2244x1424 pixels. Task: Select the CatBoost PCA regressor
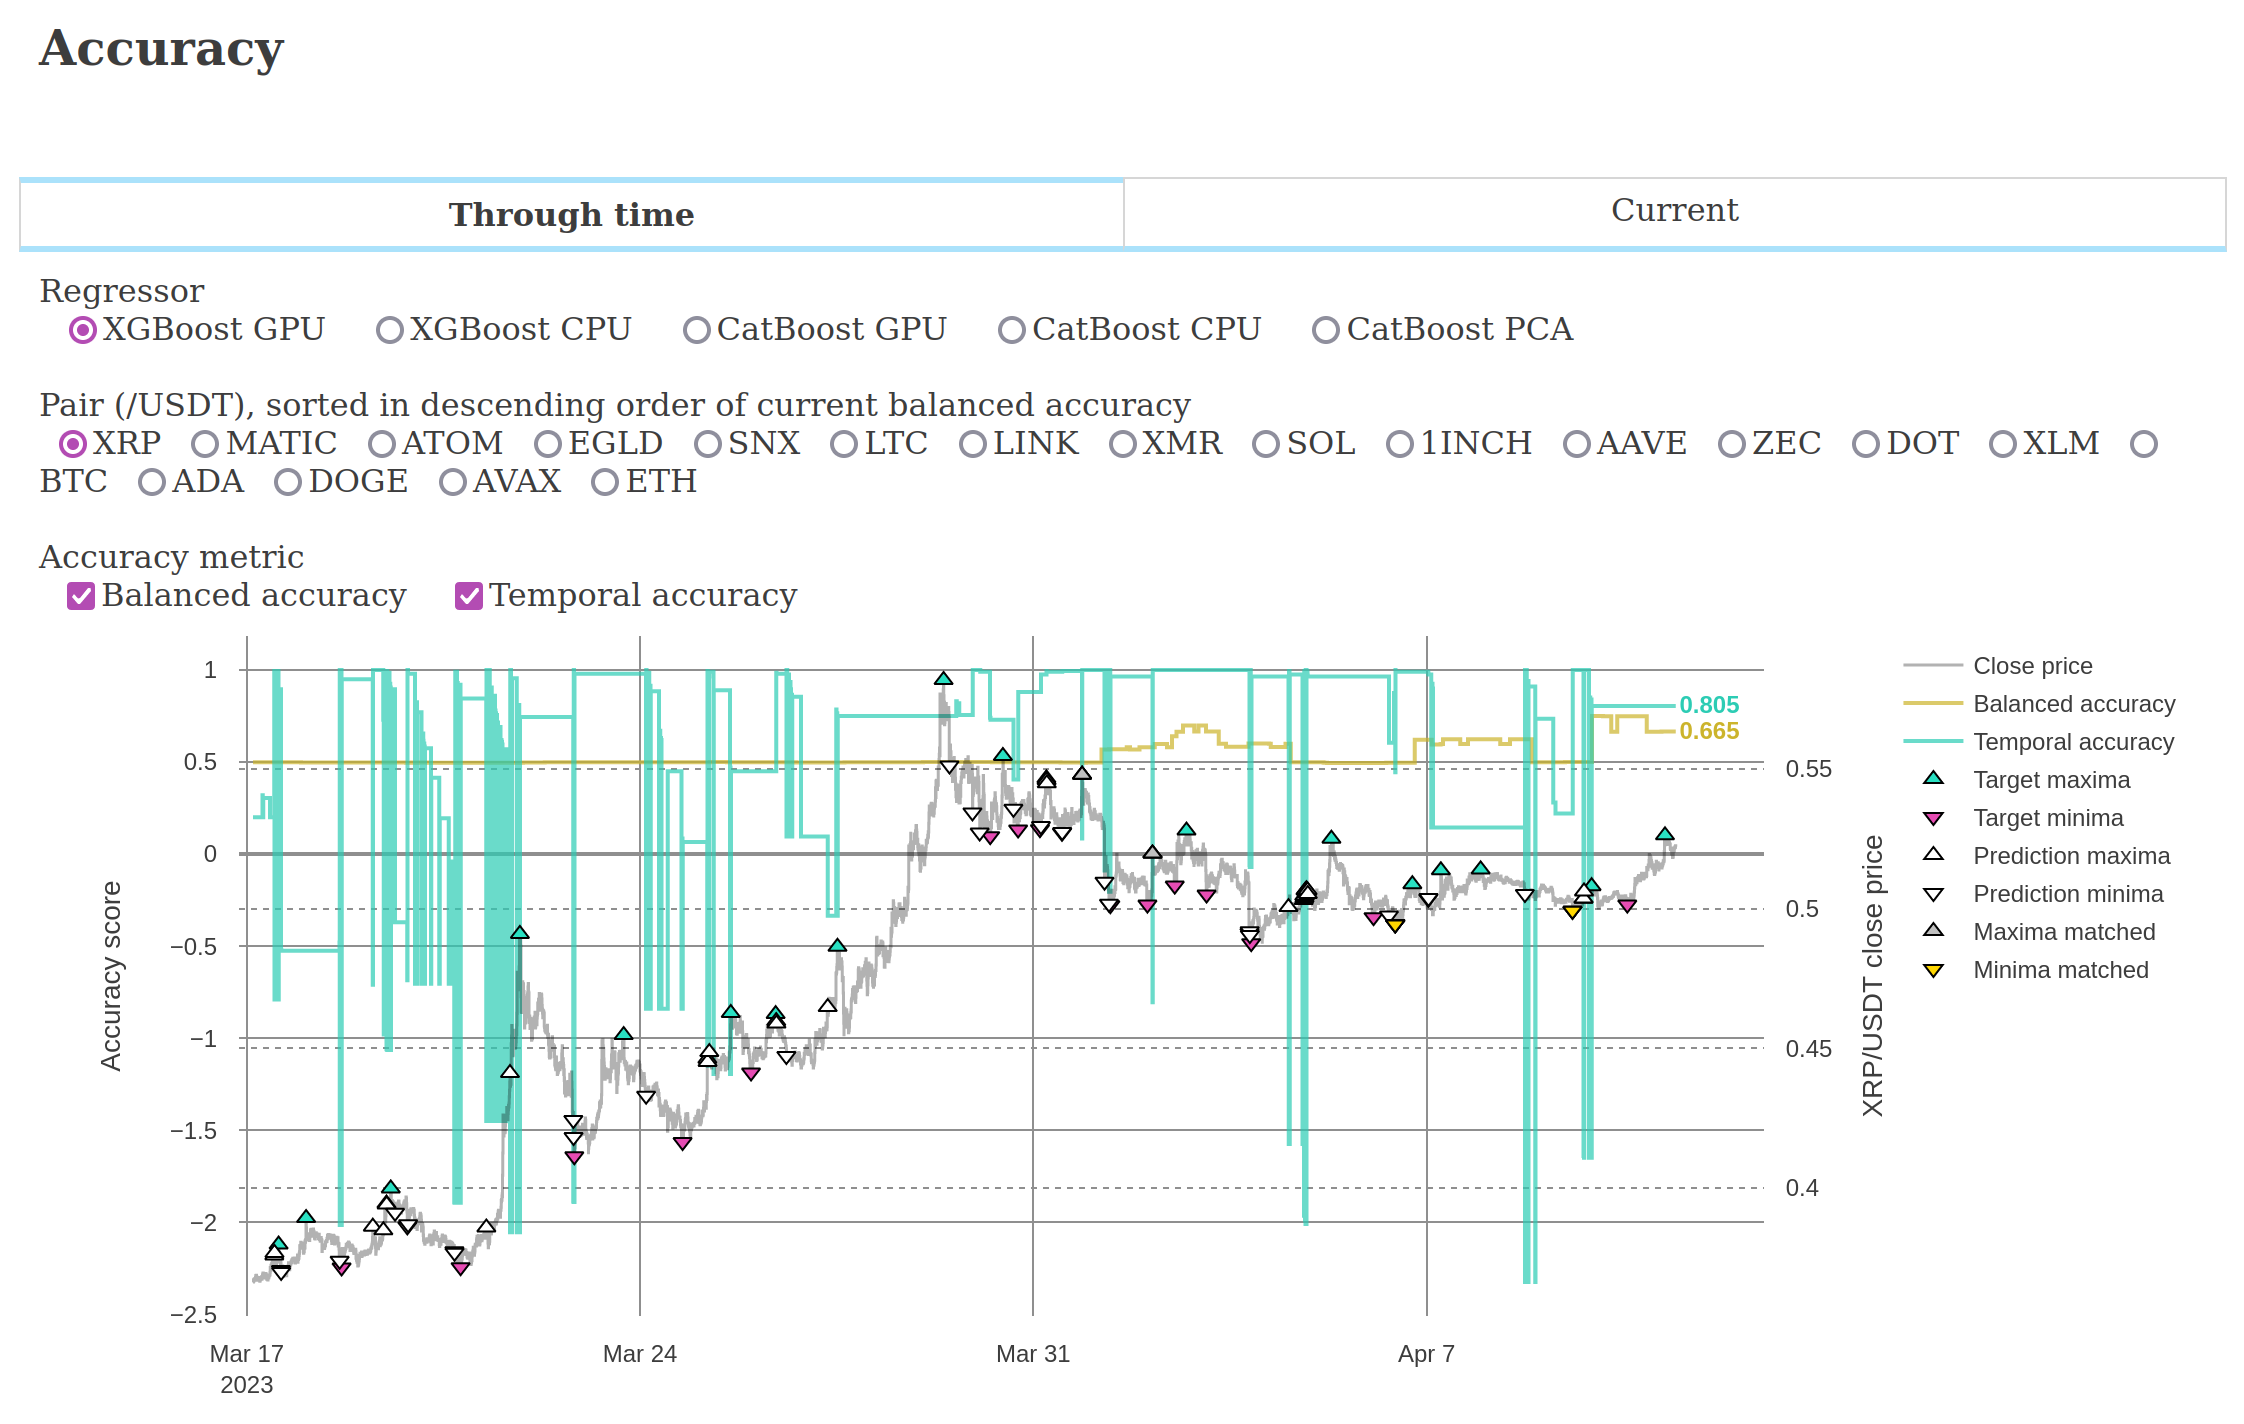pos(1326,330)
